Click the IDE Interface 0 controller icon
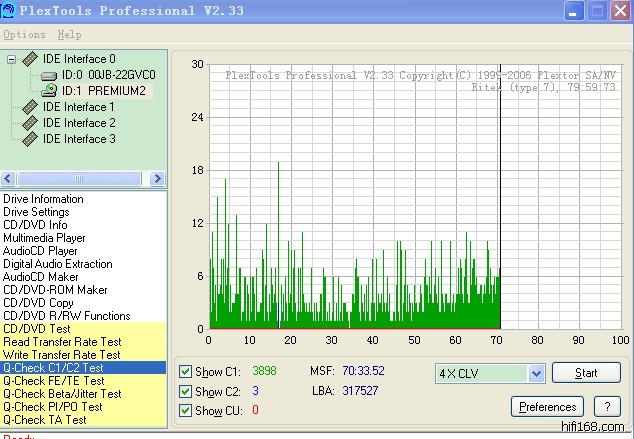Screen dimensions: 634x439 click(30, 59)
